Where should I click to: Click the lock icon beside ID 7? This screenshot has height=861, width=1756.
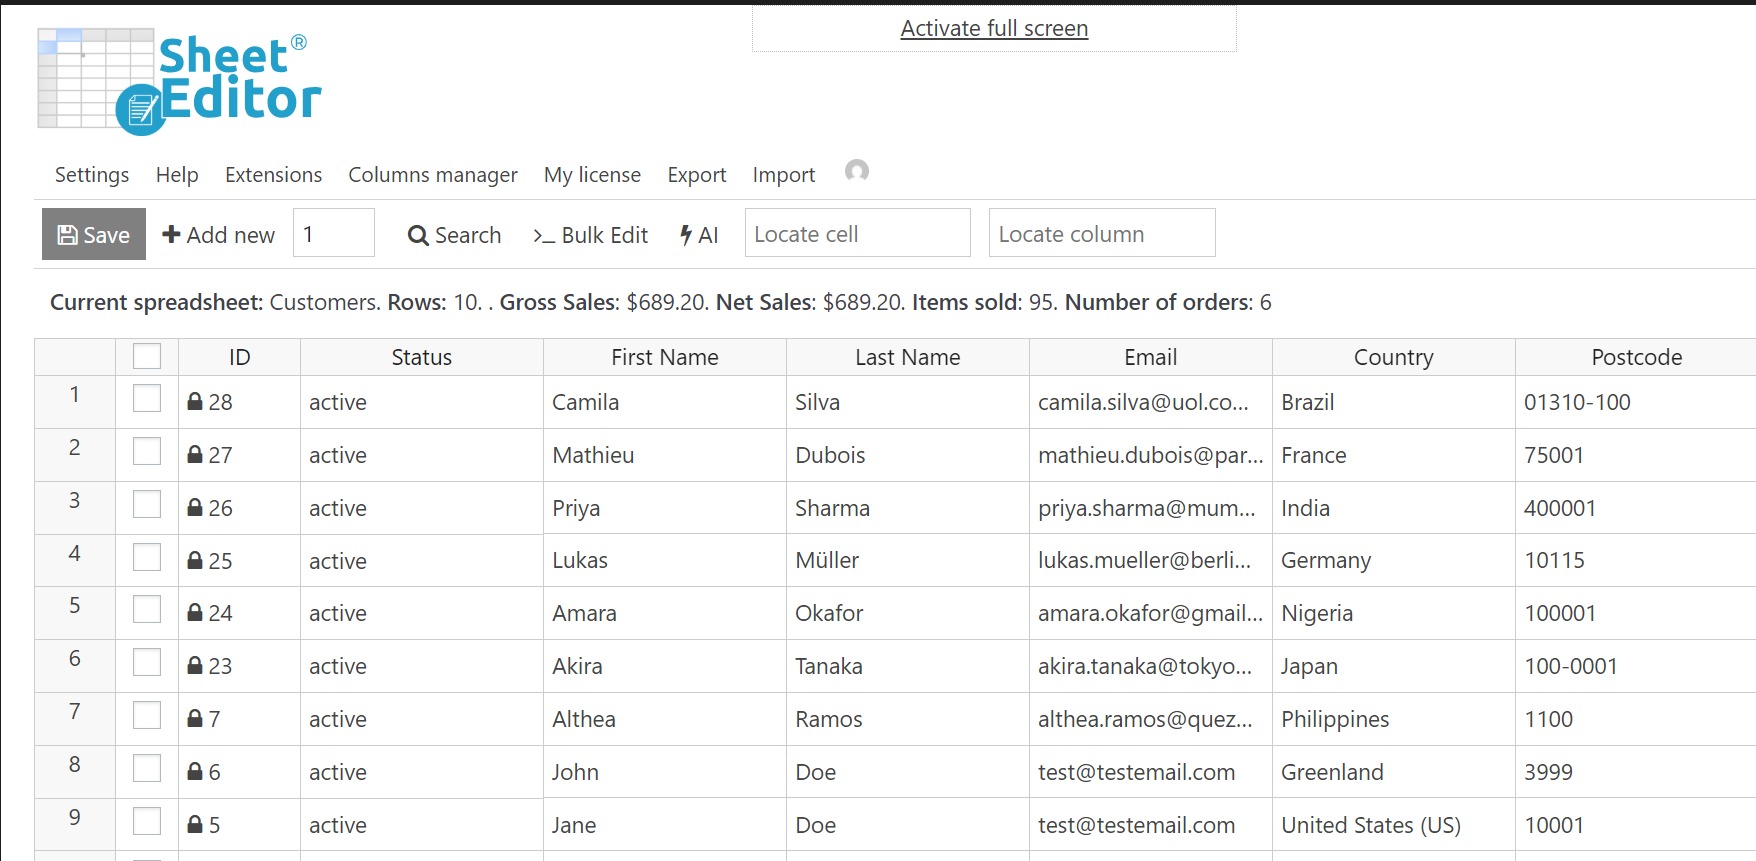click(x=195, y=719)
